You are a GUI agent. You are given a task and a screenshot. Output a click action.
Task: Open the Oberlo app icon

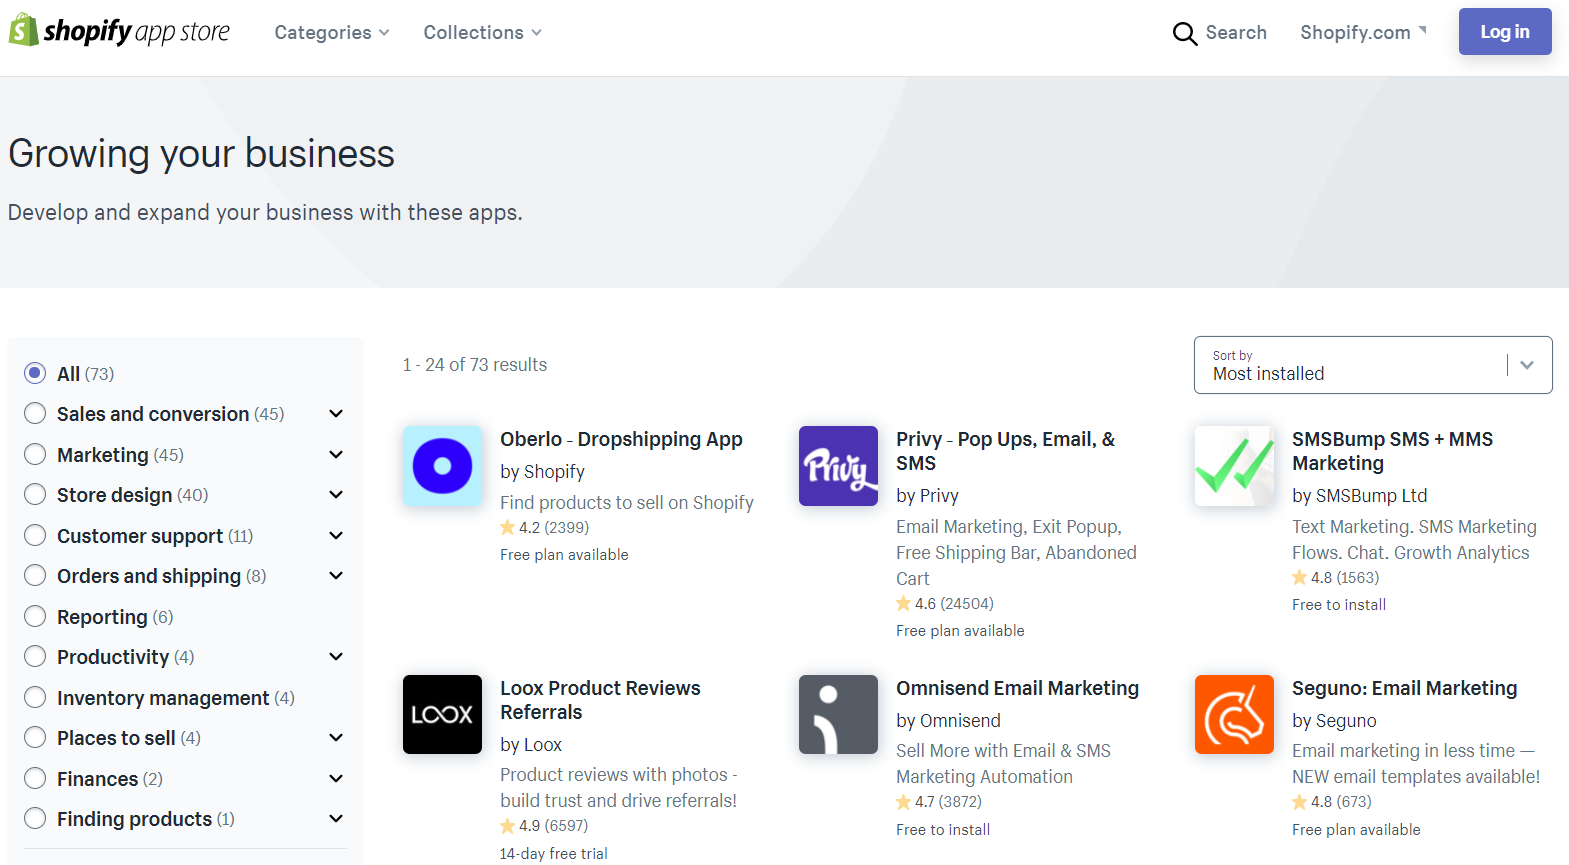pyautogui.click(x=442, y=466)
